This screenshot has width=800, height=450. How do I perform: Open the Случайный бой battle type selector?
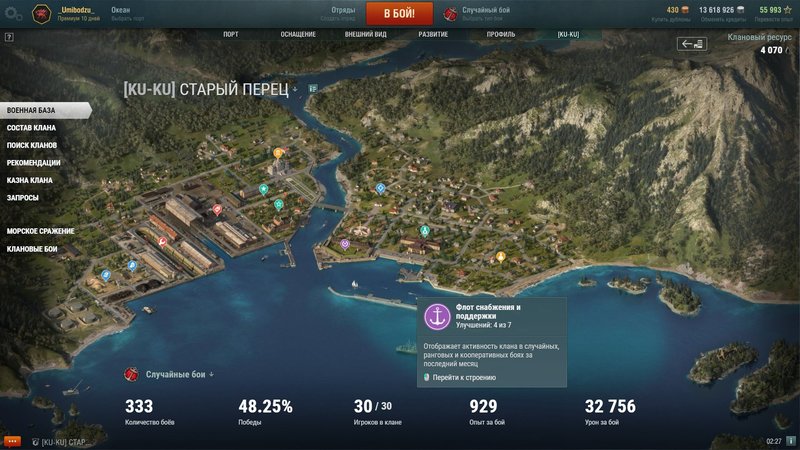[486, 13]
